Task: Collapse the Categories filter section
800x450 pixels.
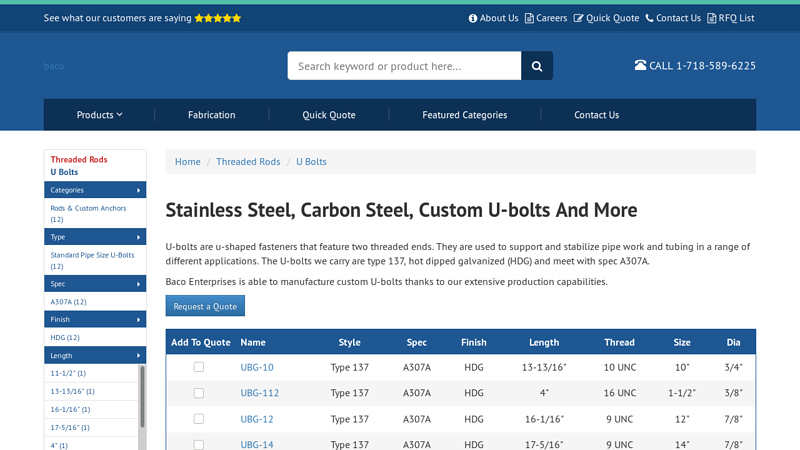Action: click(x=95, y=190)
